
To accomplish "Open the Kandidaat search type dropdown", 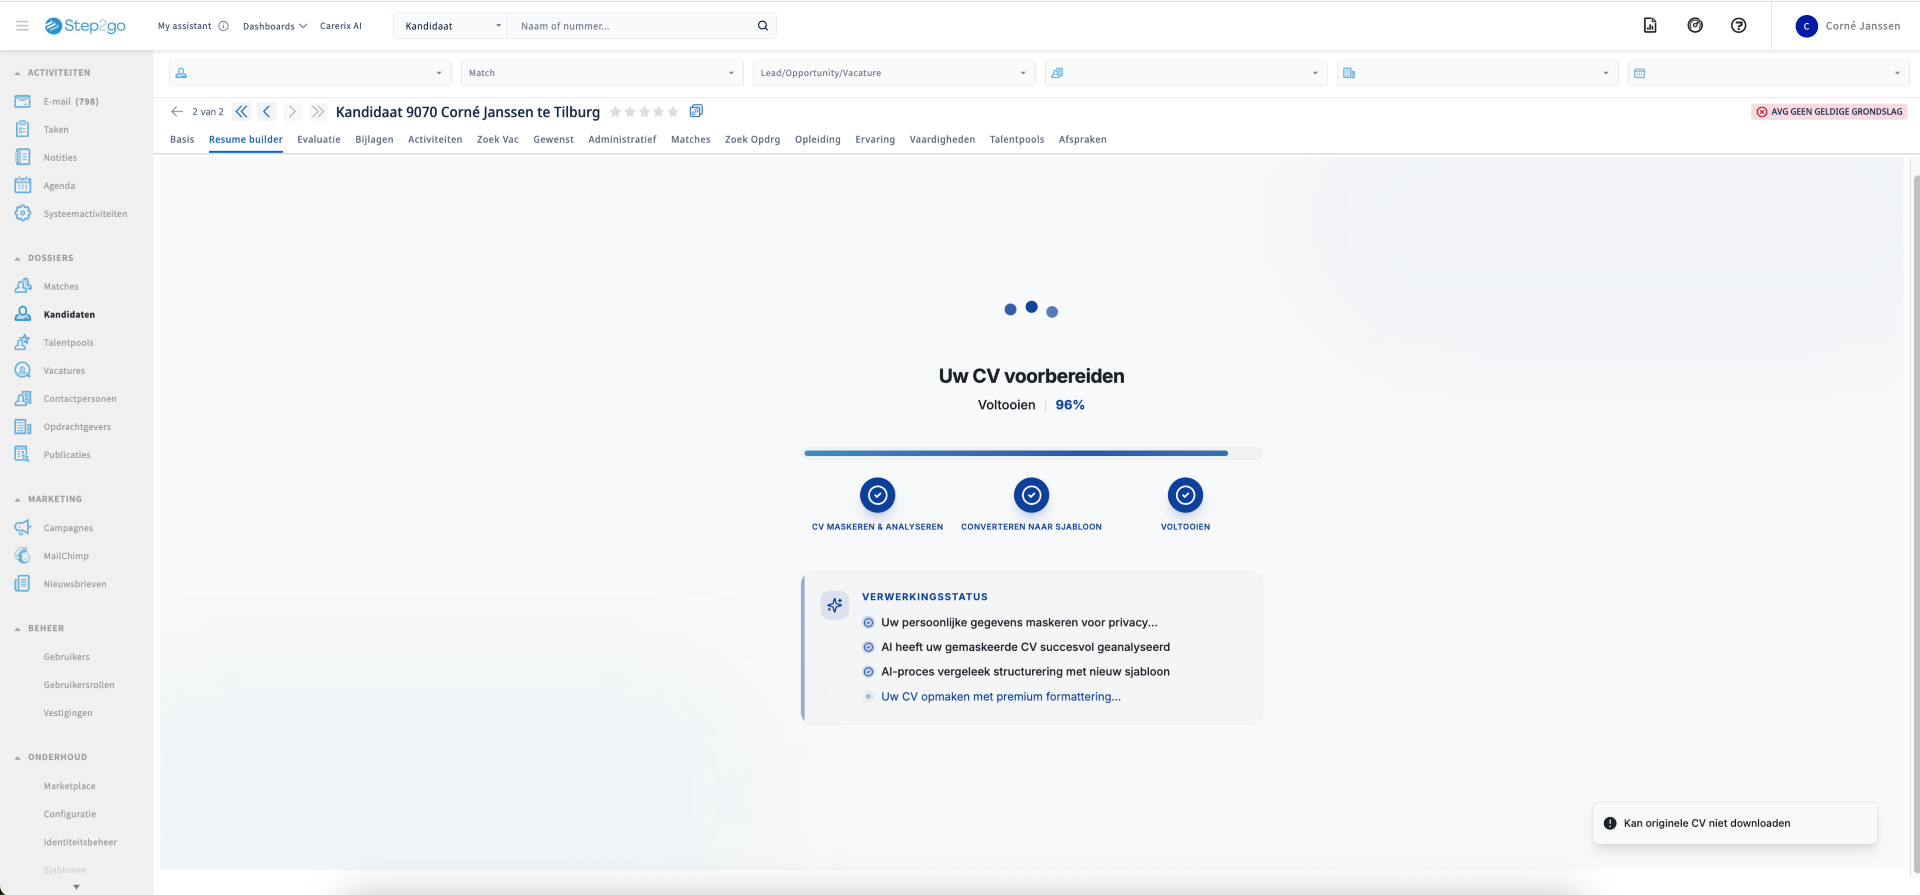I will (x=452, y=26).
